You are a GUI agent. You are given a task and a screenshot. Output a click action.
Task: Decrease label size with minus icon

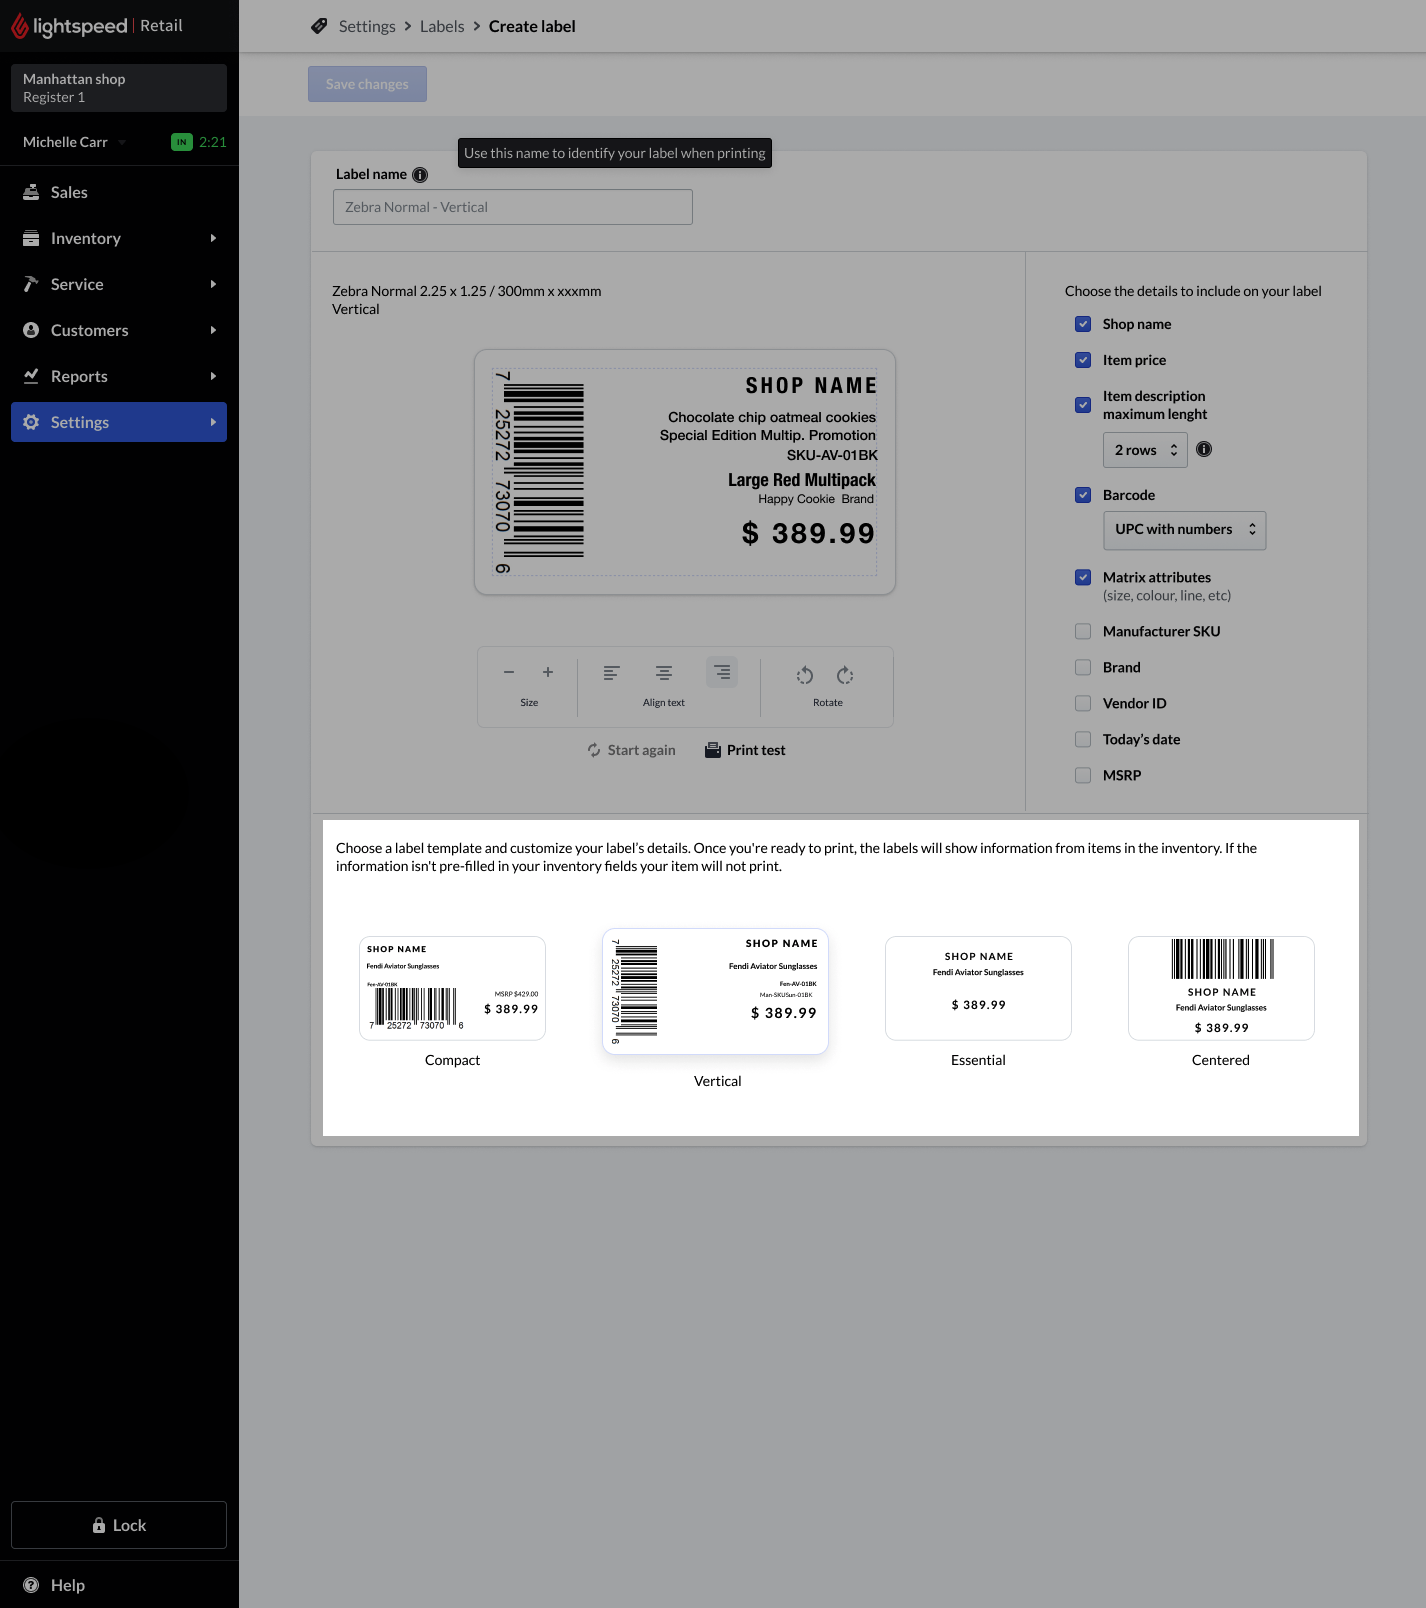pyautogui.click(x=509, y=673)
